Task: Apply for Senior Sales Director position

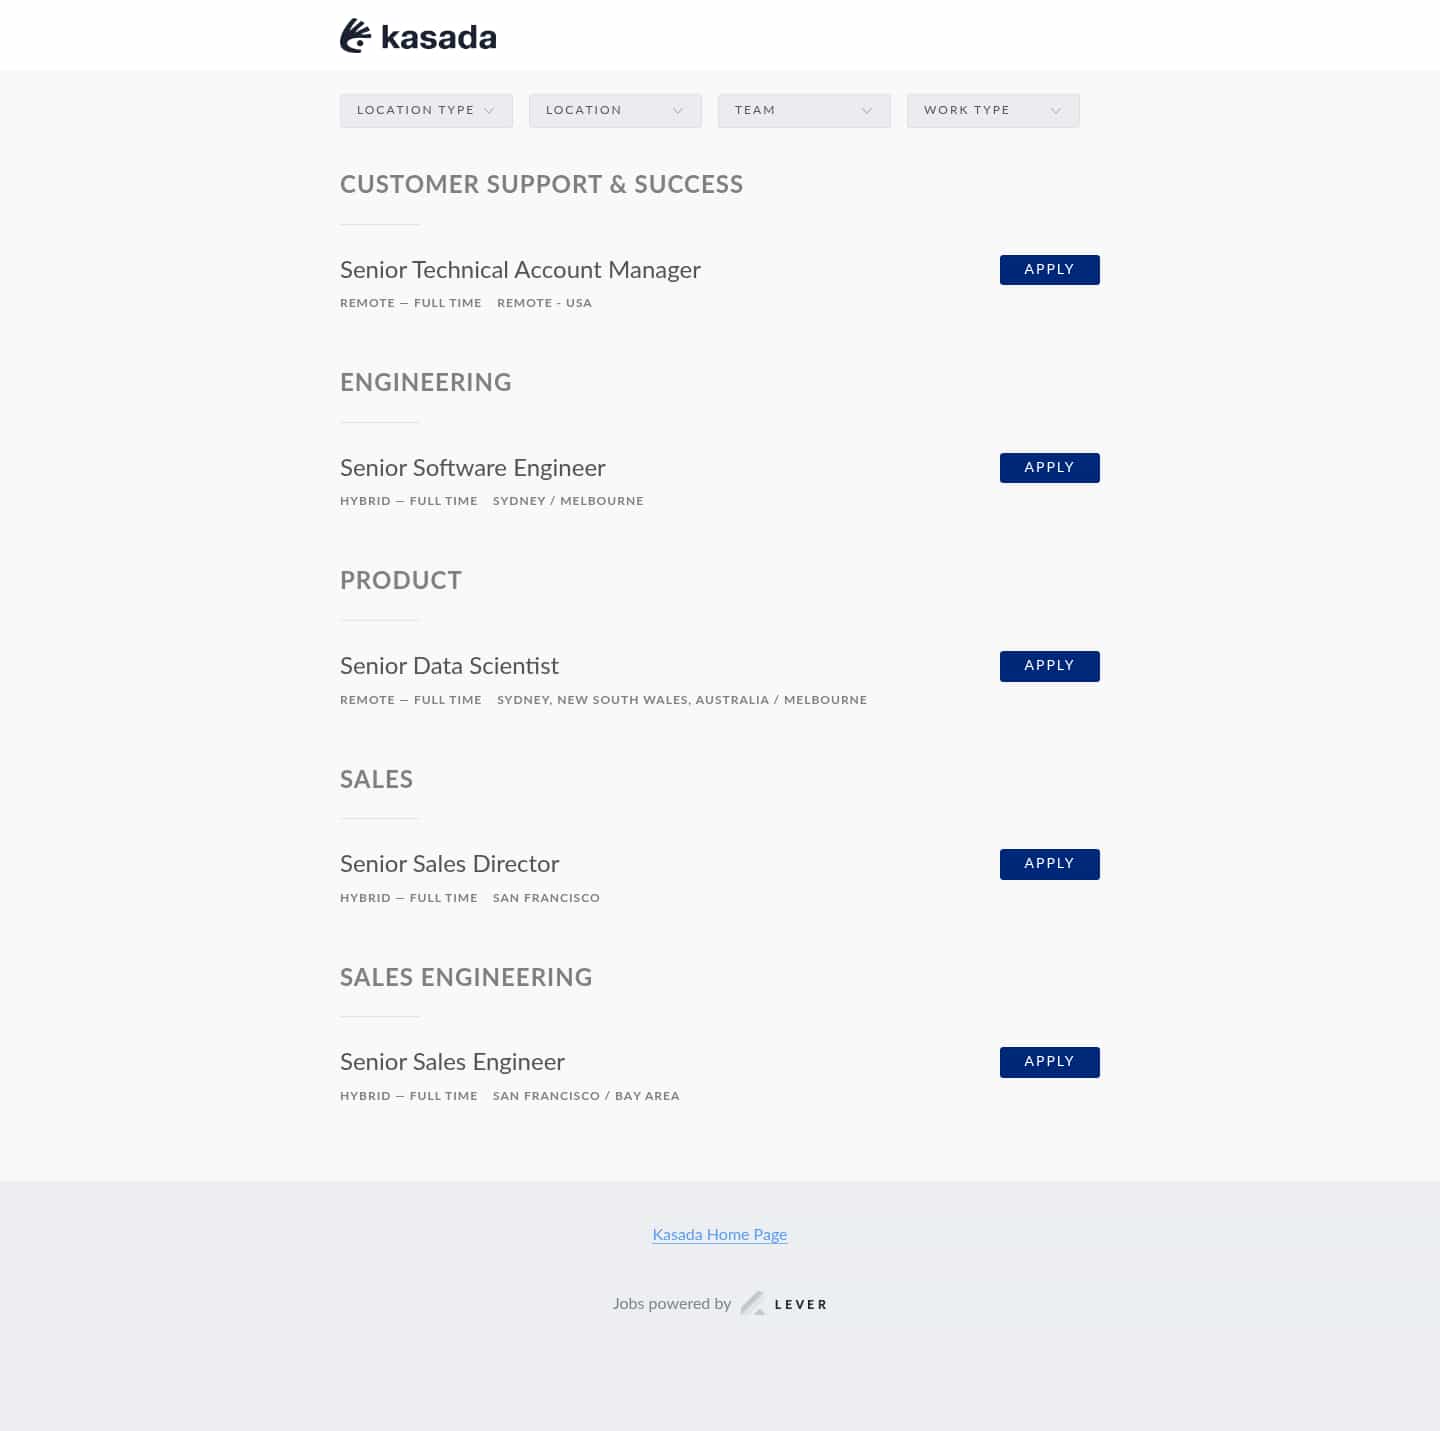Action: (x=1049, y=863)
